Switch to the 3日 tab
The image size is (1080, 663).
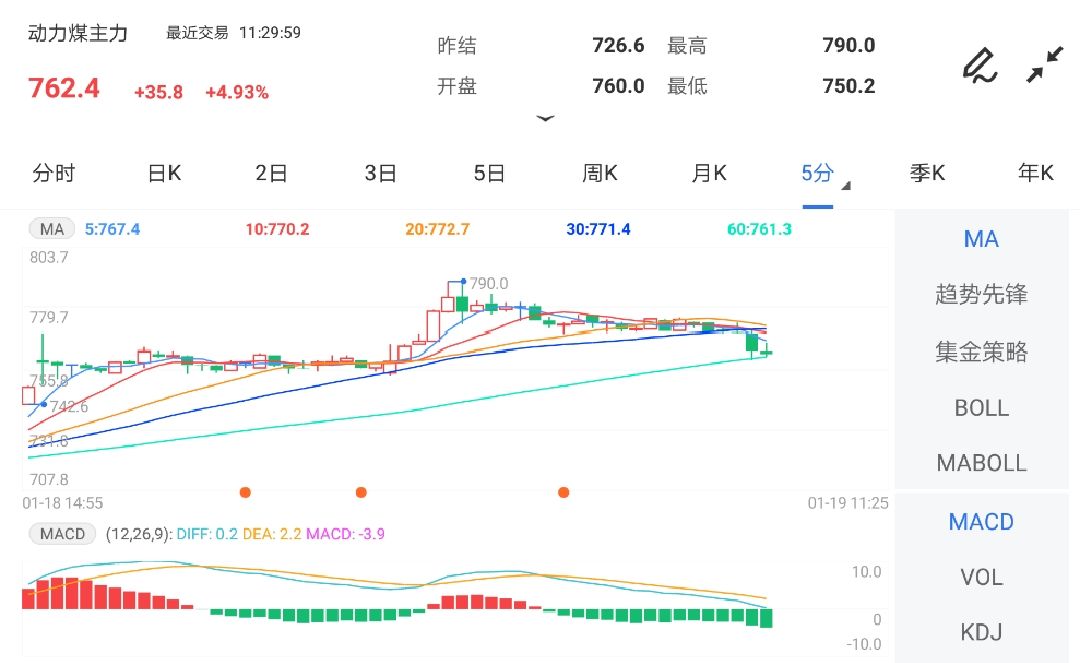coord(380,173)
